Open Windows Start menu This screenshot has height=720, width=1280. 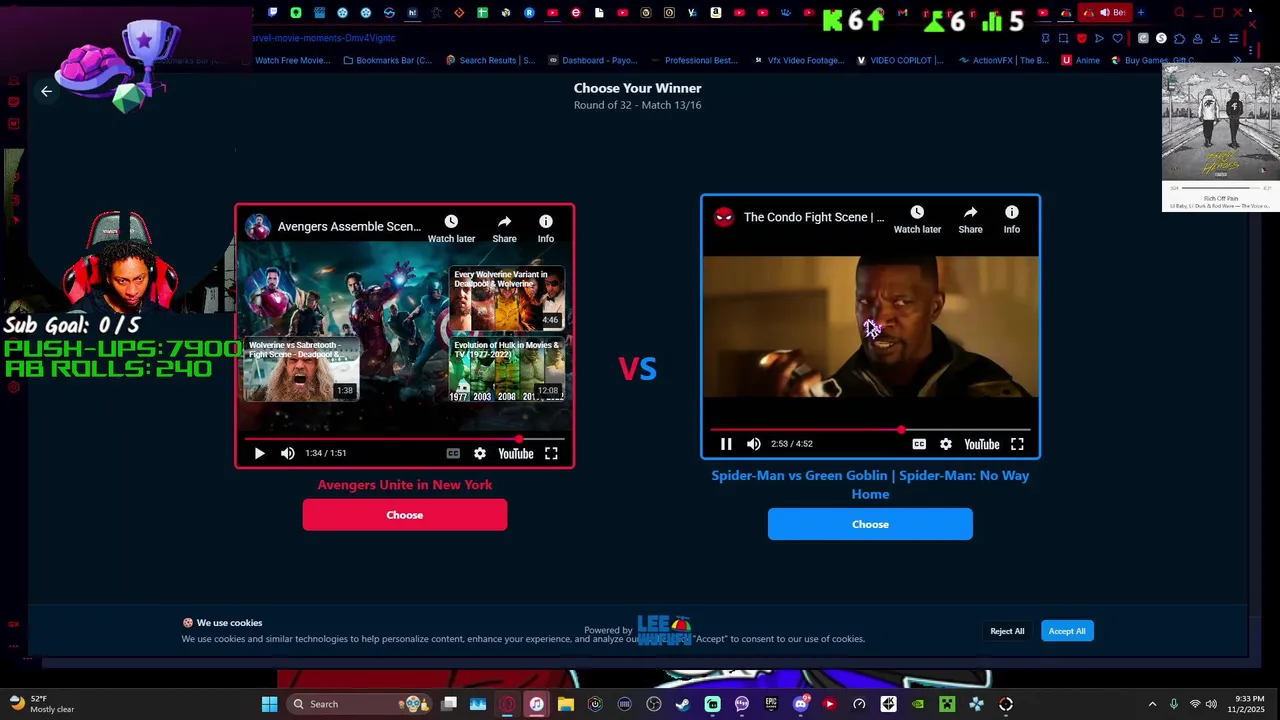(x=269, y=704)
